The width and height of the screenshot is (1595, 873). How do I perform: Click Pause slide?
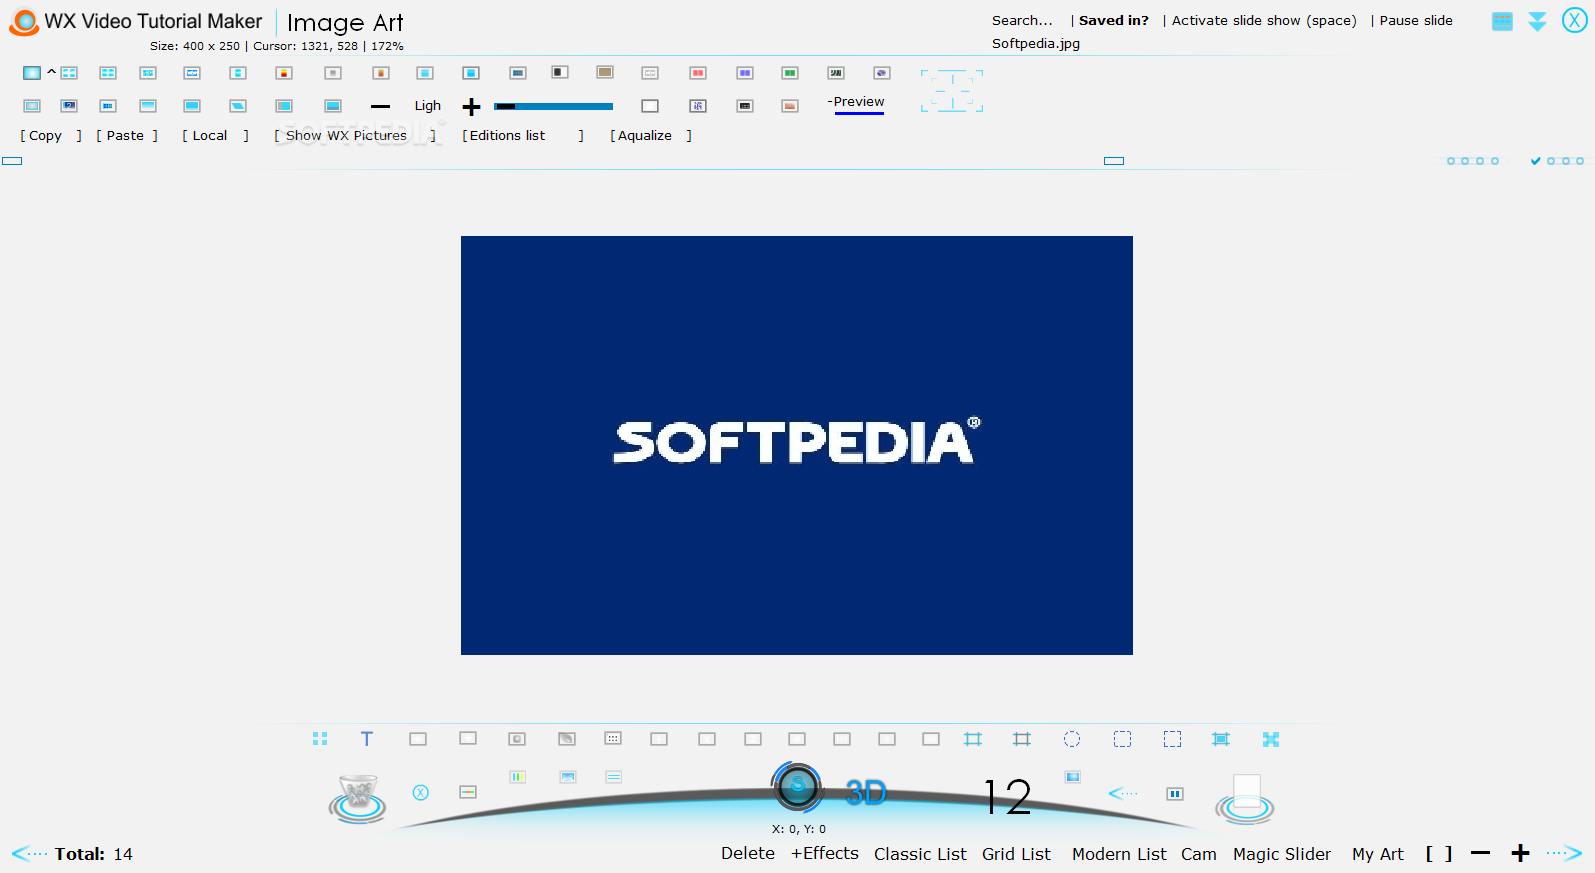tap(1416, 20)
